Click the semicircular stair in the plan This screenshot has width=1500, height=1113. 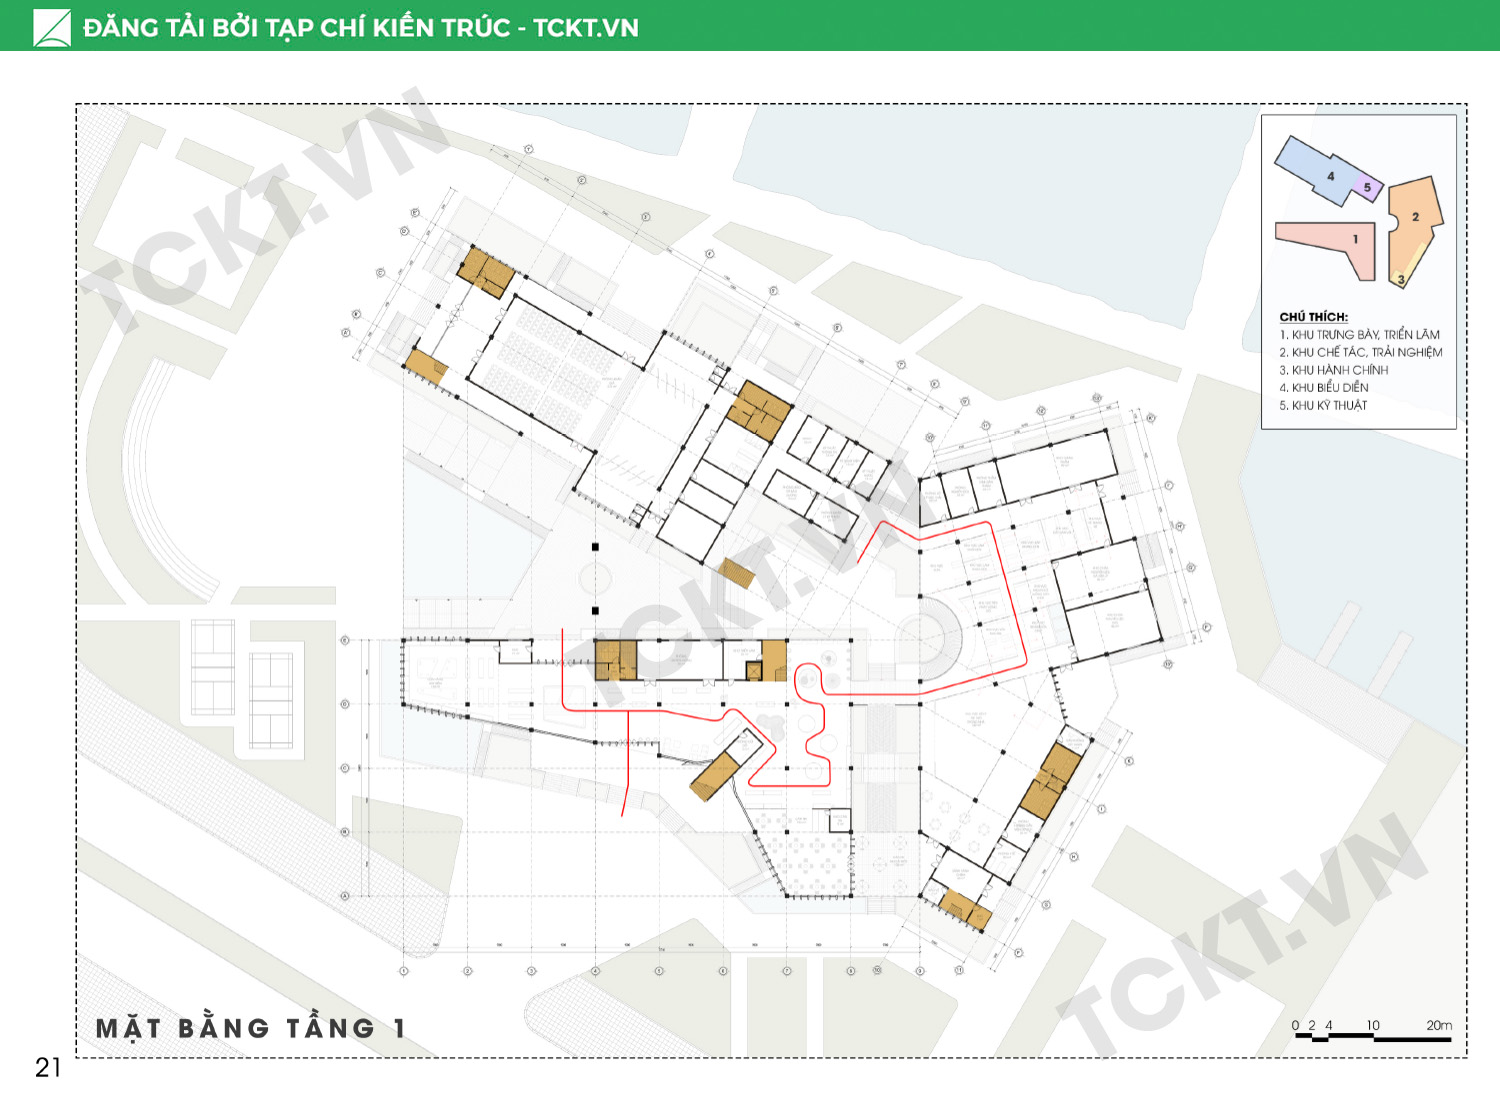tap(938, 640)
